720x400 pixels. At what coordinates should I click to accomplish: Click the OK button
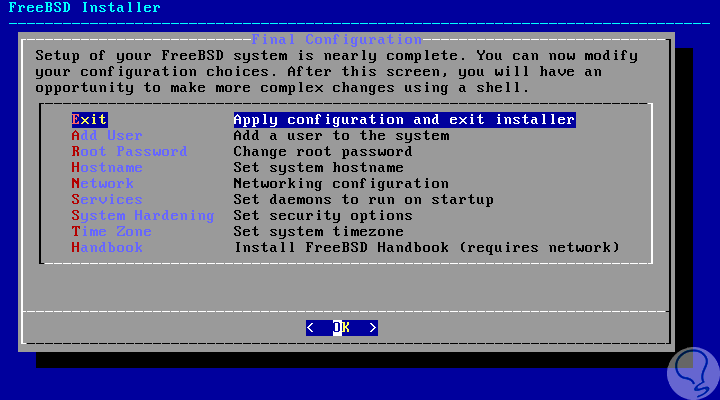342,327
